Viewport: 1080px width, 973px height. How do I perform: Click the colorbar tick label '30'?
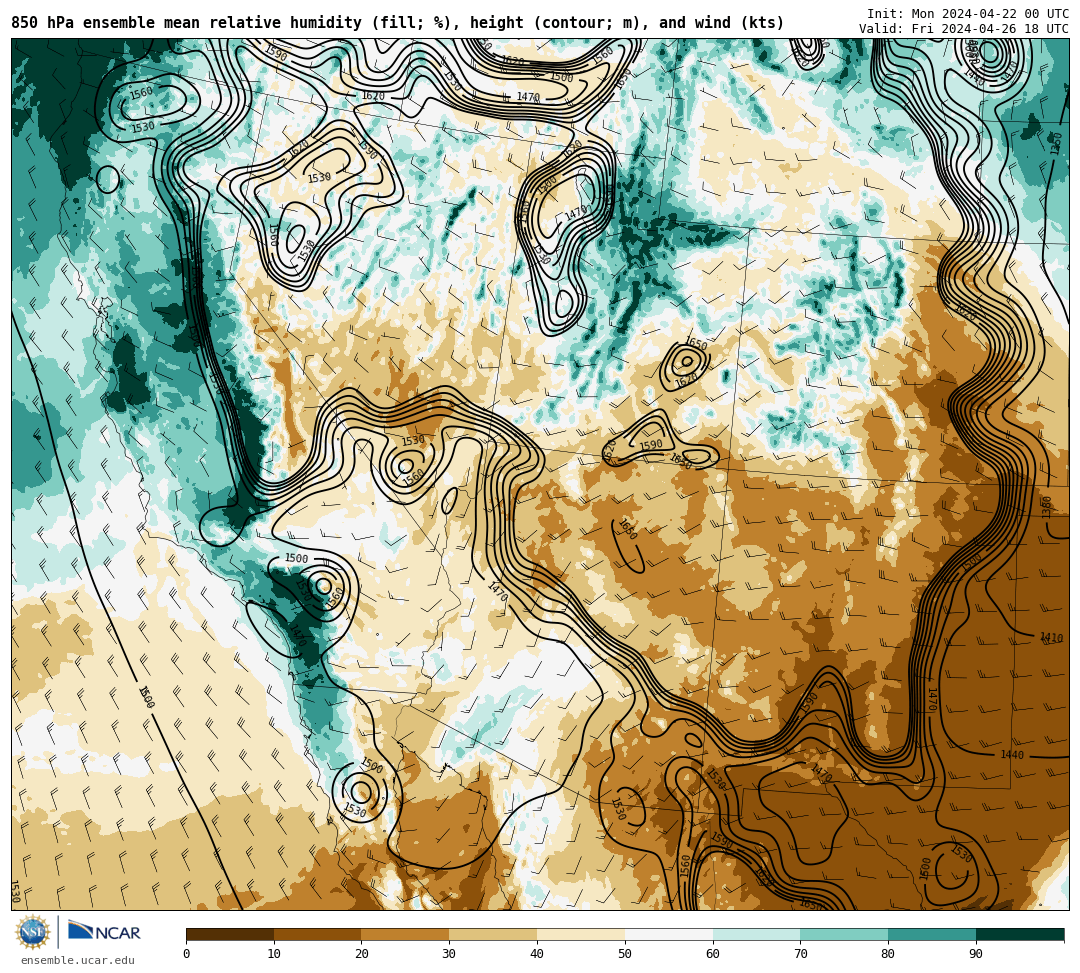(x=449, y=954)
